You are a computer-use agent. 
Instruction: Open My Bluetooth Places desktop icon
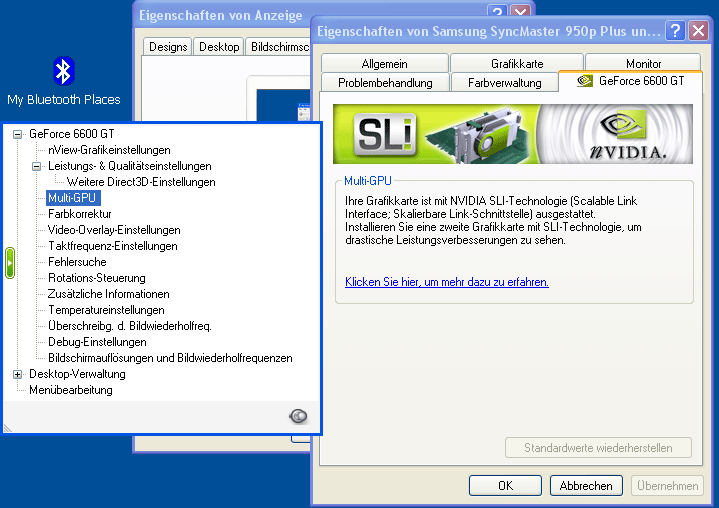coord(63,81)
